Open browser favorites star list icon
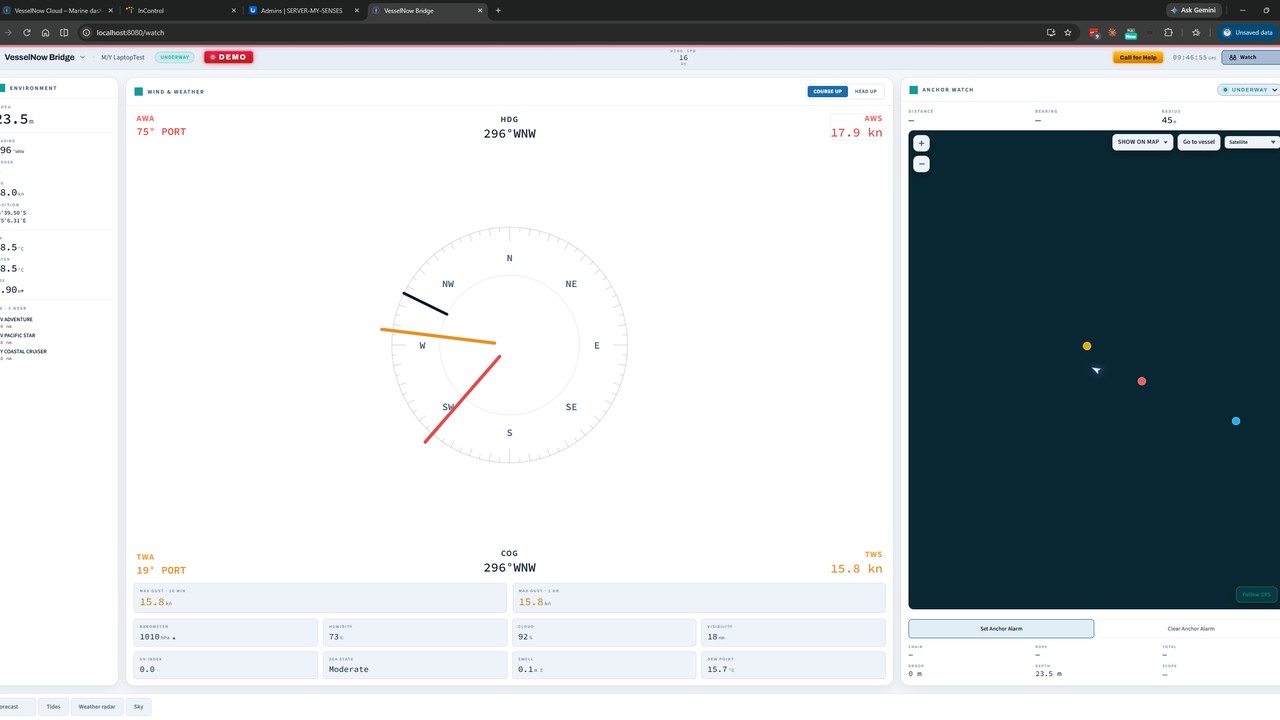Screen dimensions: 1280x720 [1196, 32]
